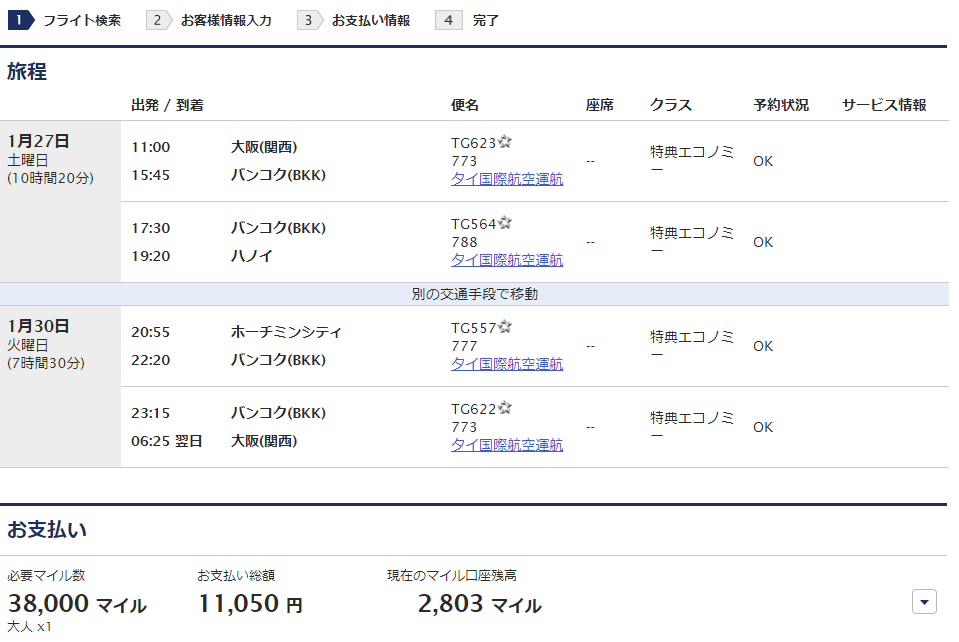The image size is (959, 642).
Task: Select step 1 フライト検索
Action: (64, 20)
